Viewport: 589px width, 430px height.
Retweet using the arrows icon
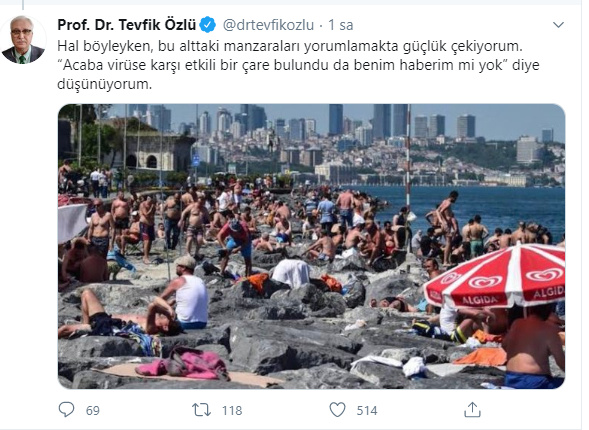(x=201, y=410)
